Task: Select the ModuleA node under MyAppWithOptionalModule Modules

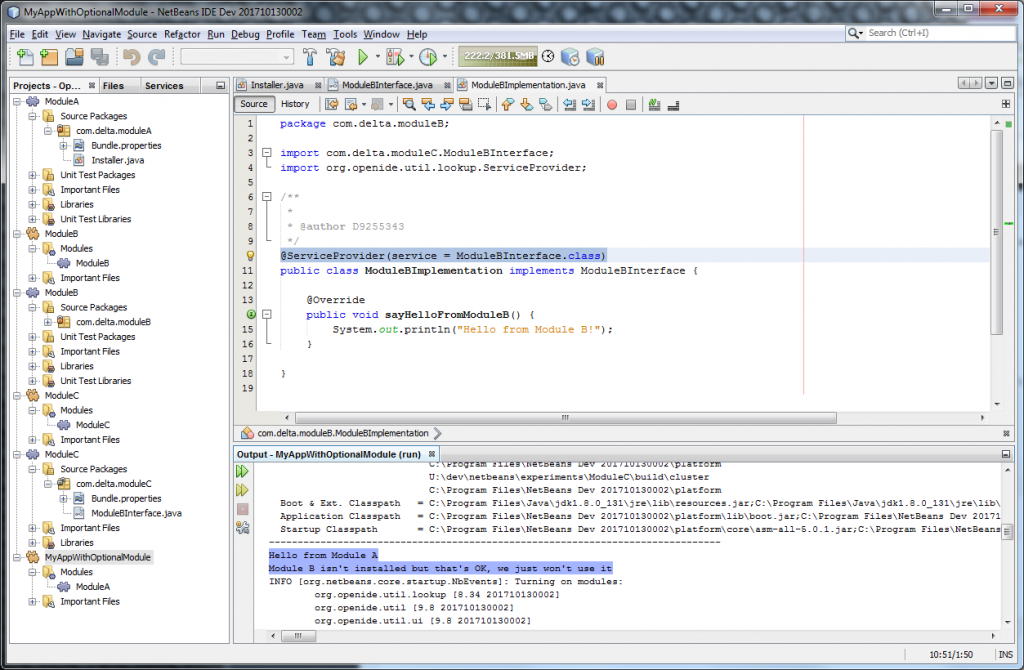Action: [x=93, y=586]
